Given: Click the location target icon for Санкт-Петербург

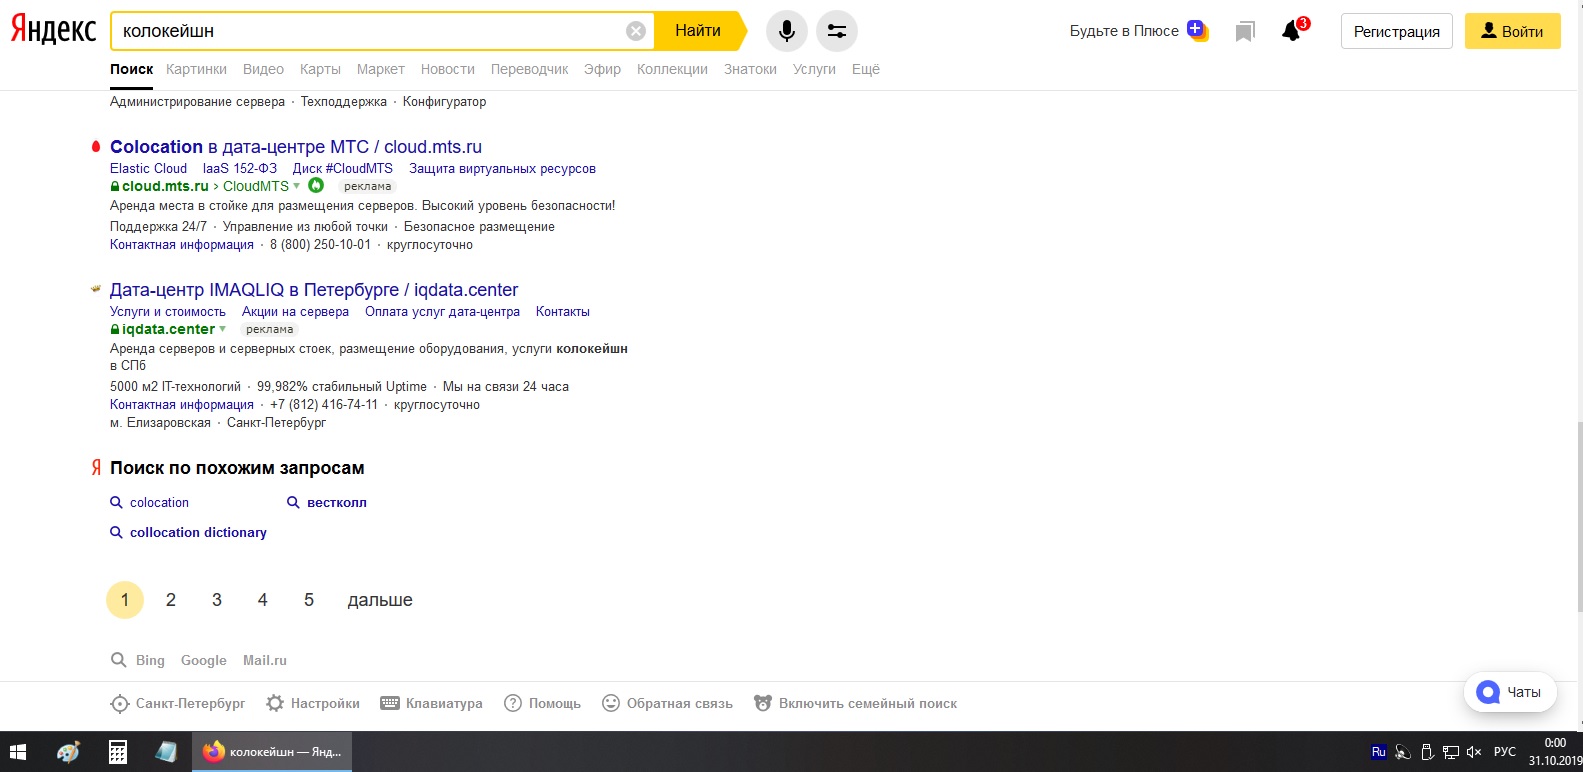Looking at the screenshot, I should pyautogui.click(x=119, y=704).
